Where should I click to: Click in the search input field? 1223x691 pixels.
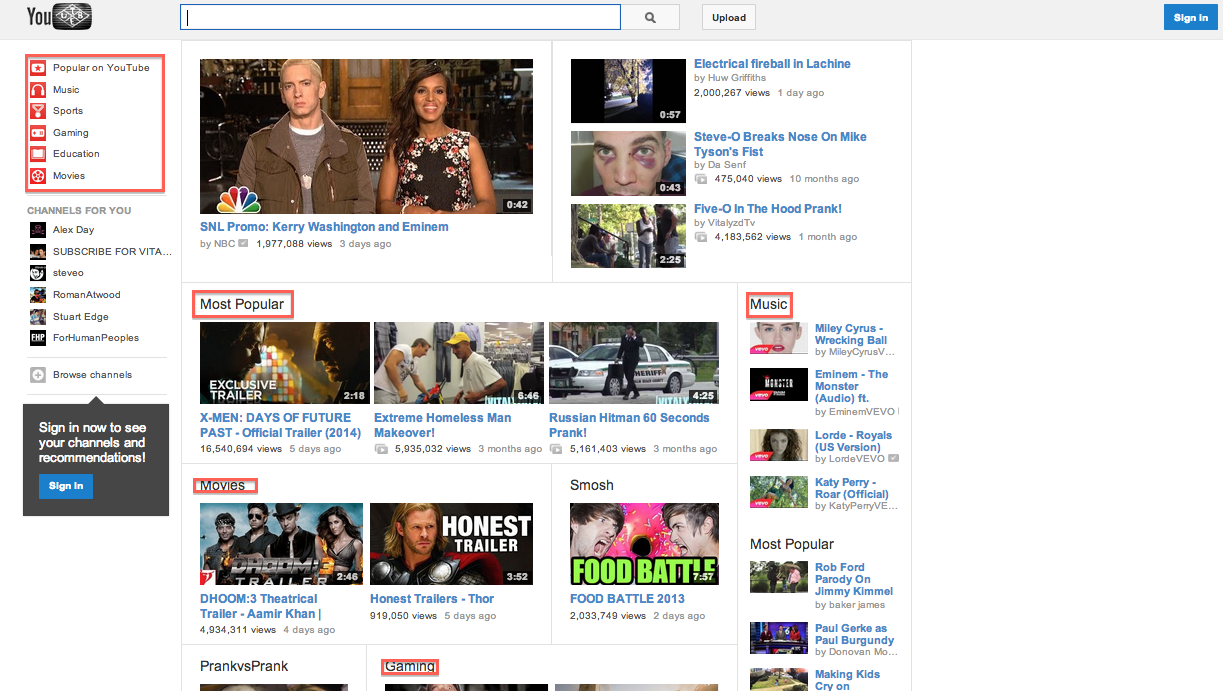(400, 17)
